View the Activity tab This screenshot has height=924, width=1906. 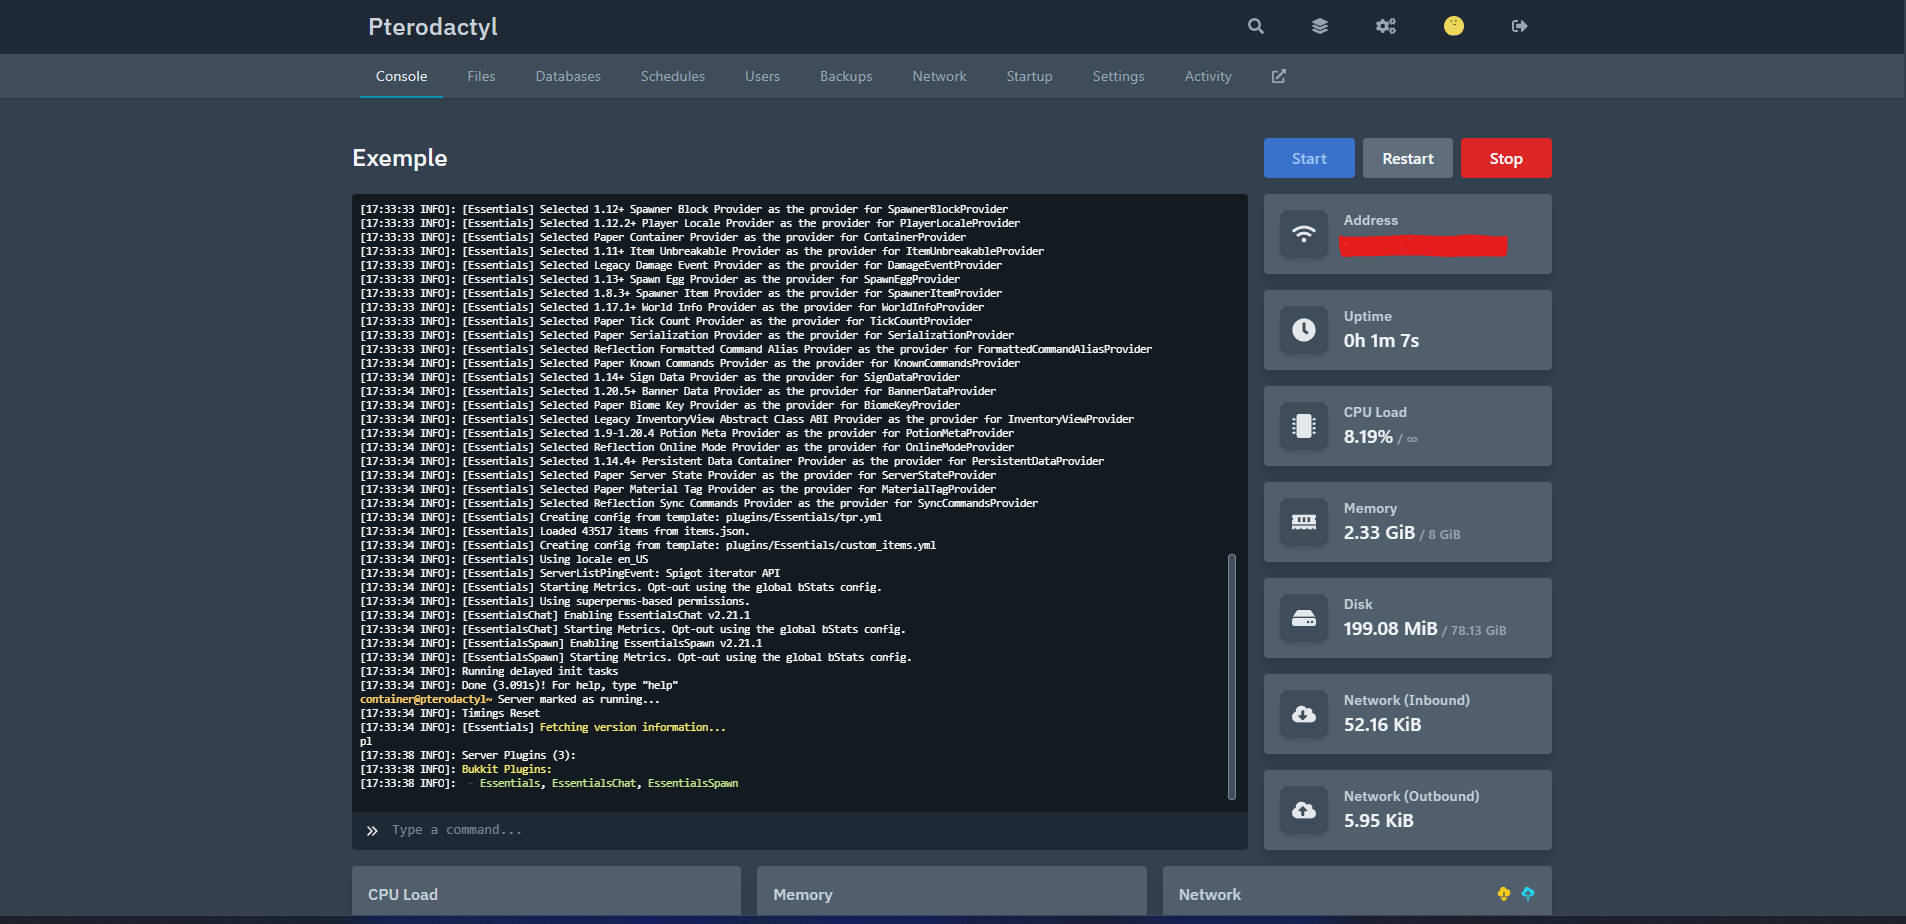tap(1208, 76)
